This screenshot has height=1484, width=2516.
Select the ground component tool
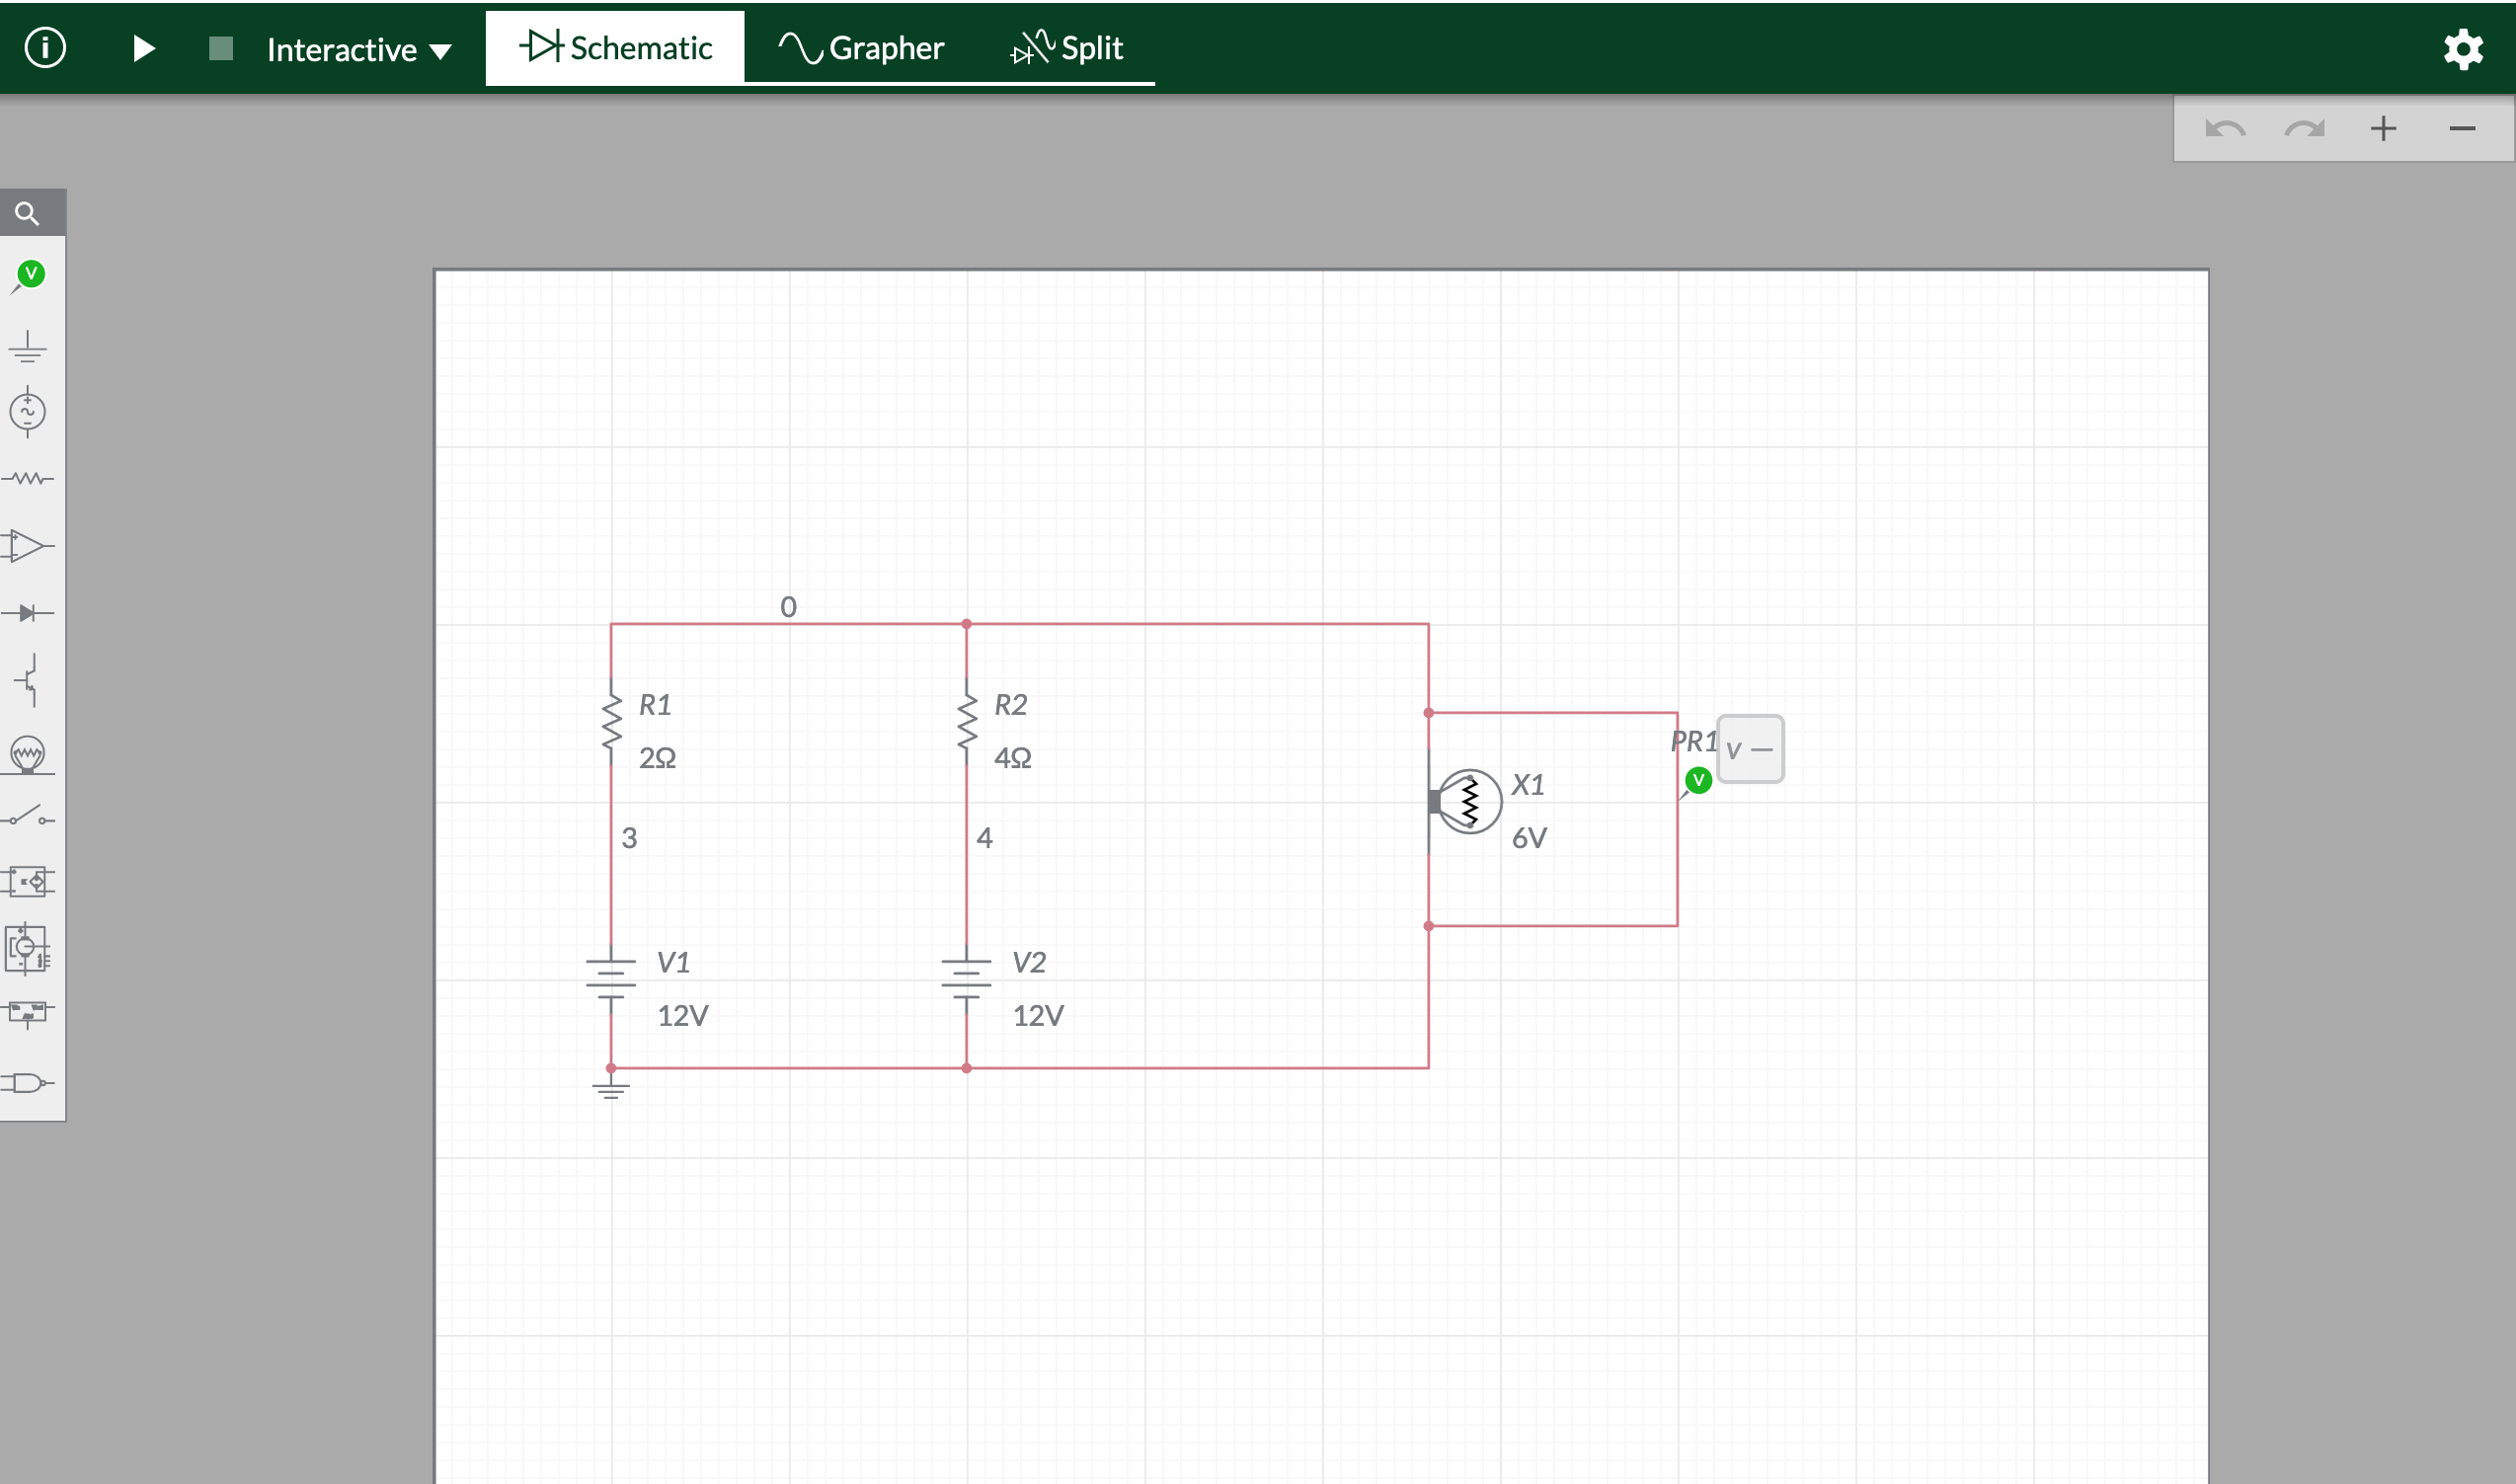point(29,348)
